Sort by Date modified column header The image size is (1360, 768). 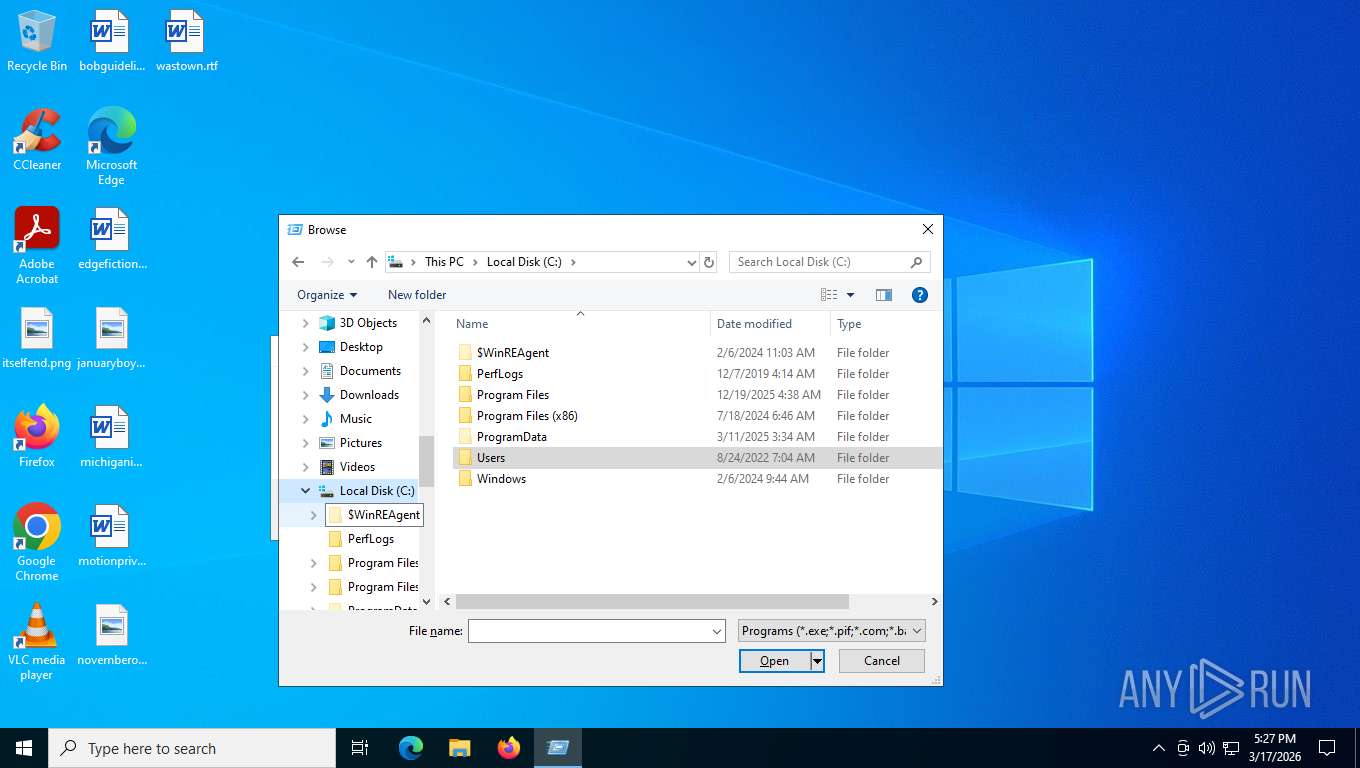(x=770, y=324)
